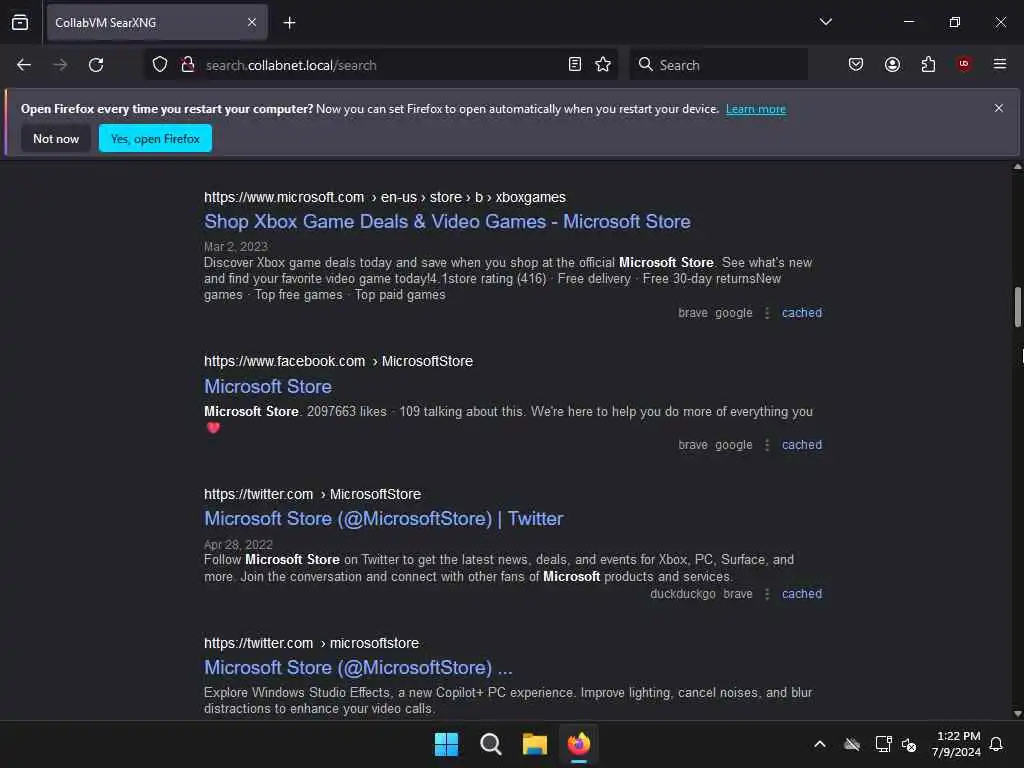
Task: Open the muted volume tray icon
Action: (909, 744)
